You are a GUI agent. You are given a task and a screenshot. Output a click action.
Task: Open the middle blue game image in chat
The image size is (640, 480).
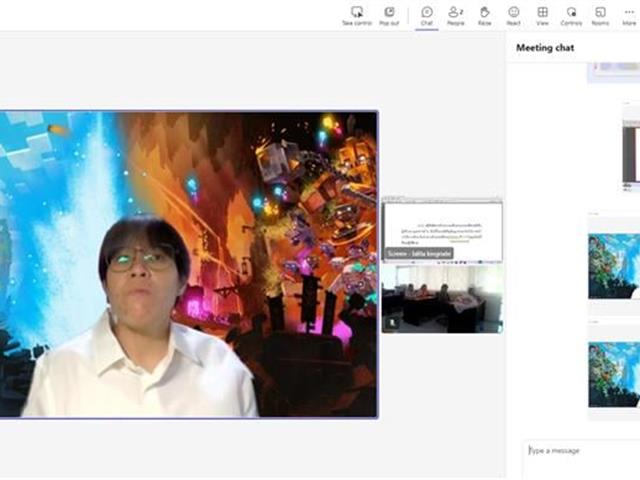click(x=614, y=266)
